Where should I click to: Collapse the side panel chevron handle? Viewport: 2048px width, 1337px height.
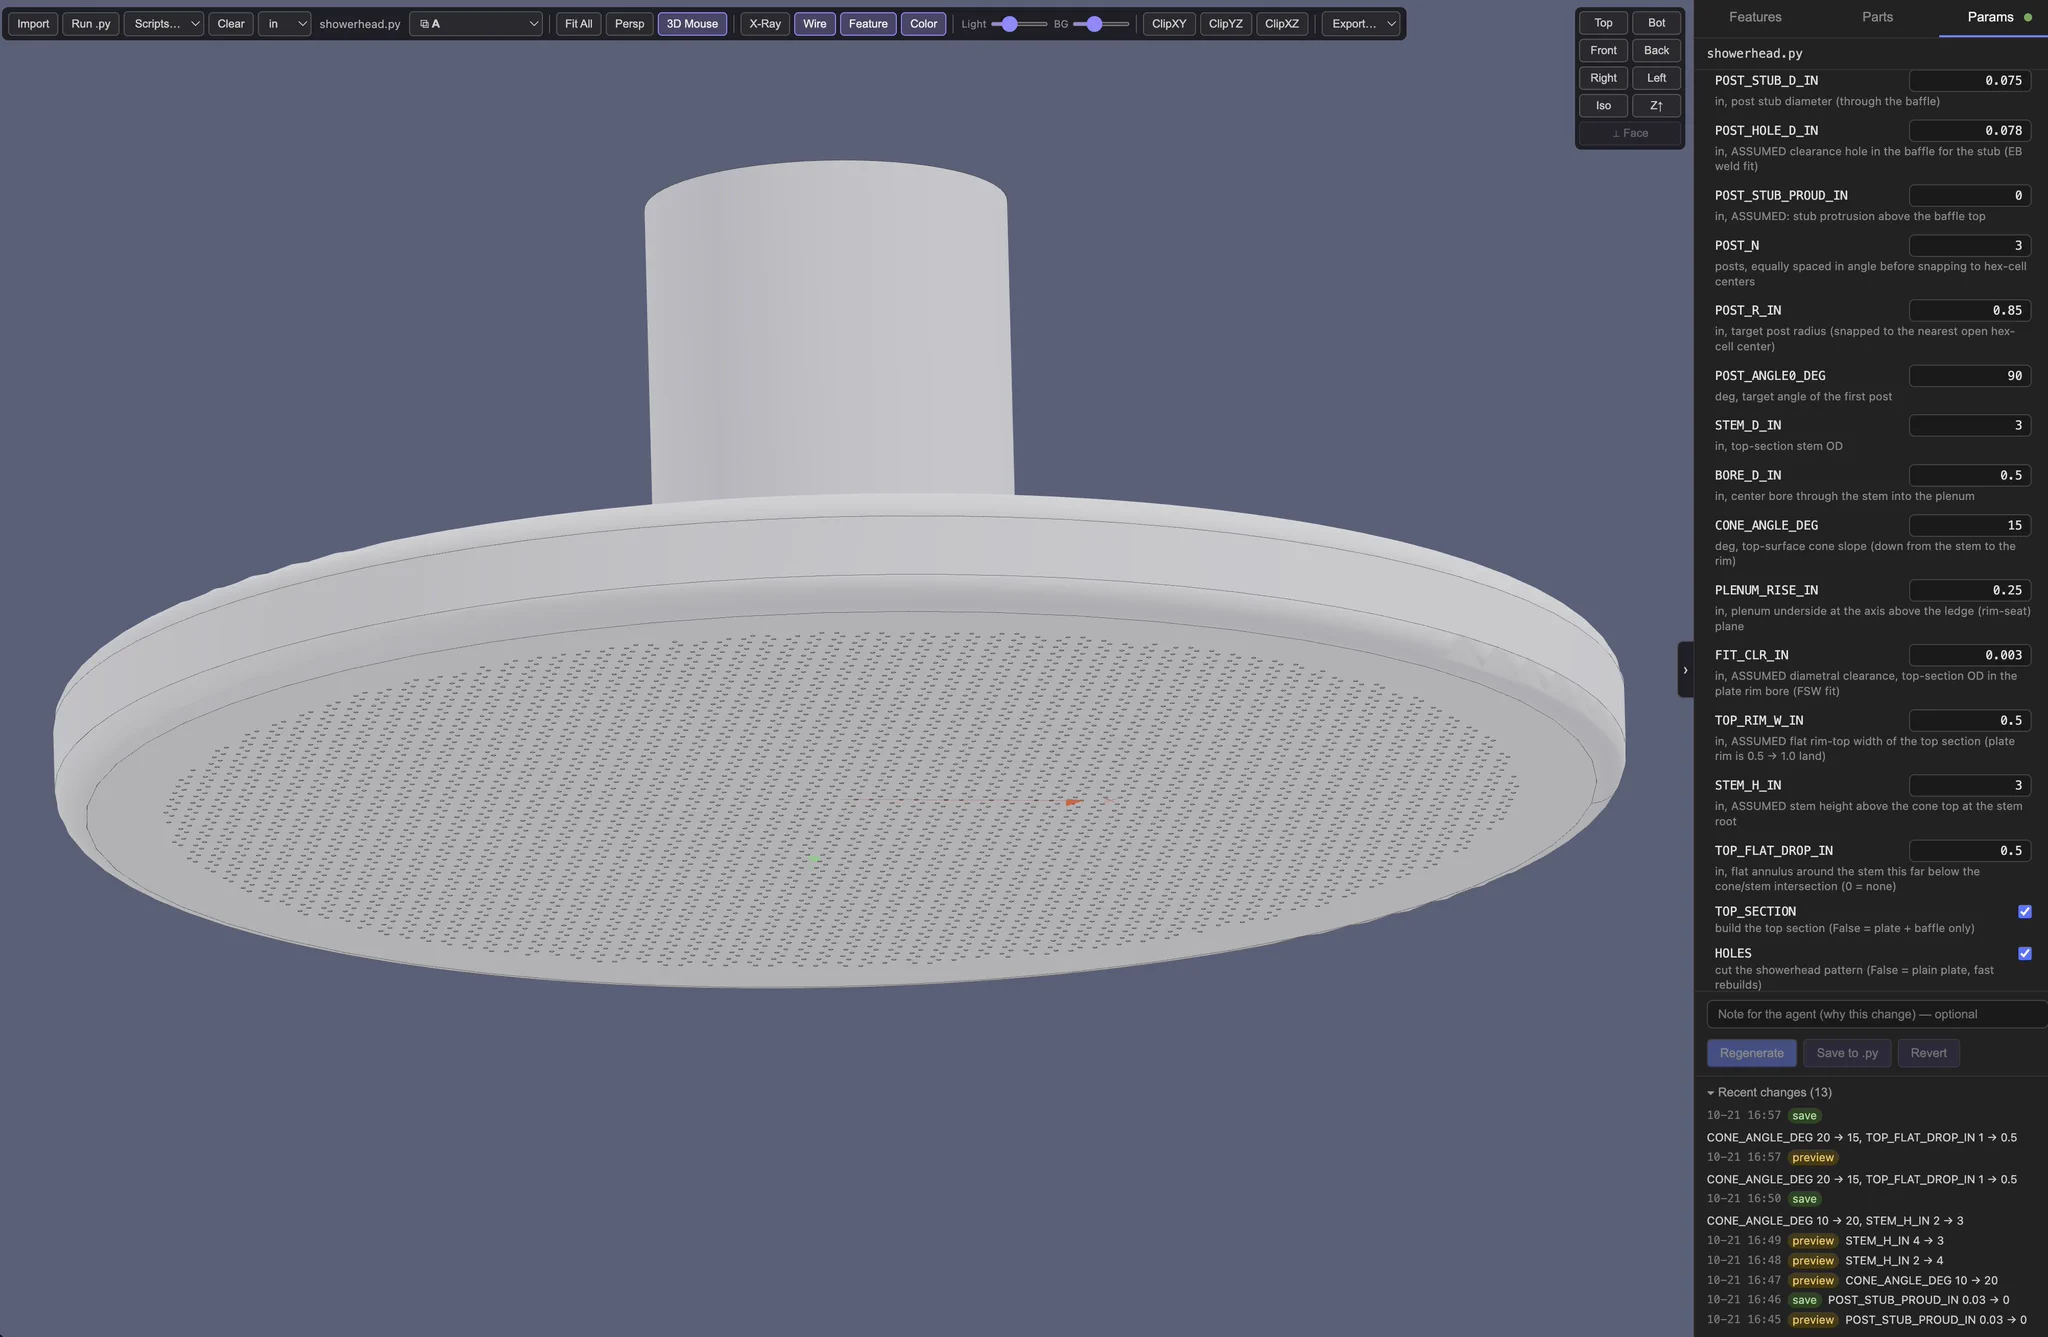click(x=1685, y=670)
